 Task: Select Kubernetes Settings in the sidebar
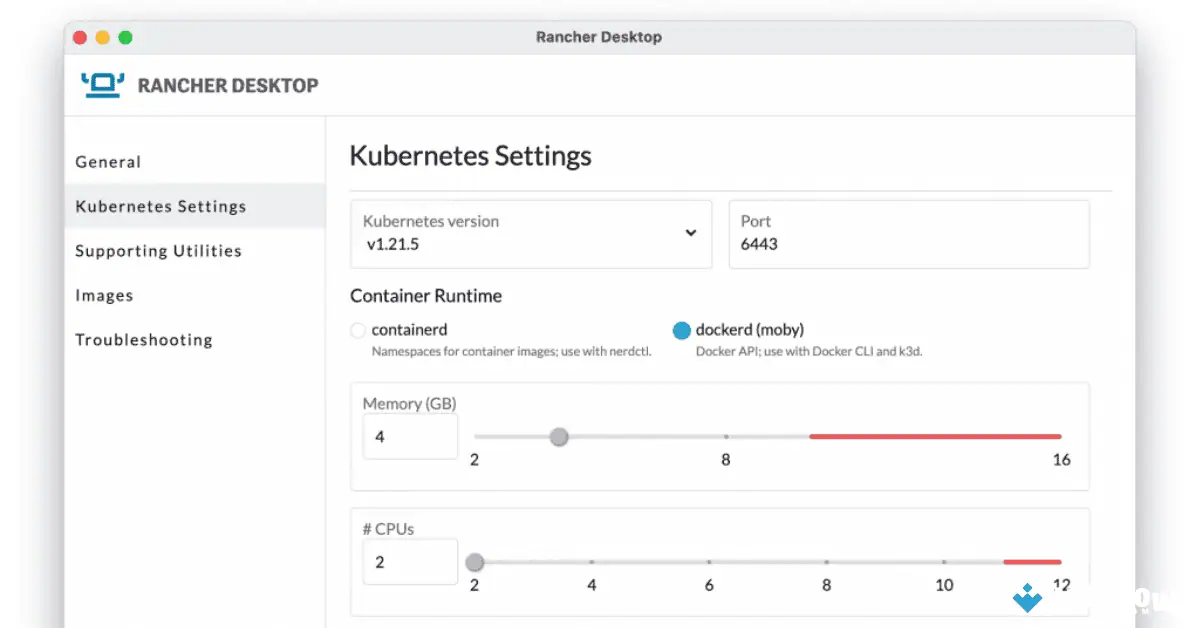click(161, 207)
